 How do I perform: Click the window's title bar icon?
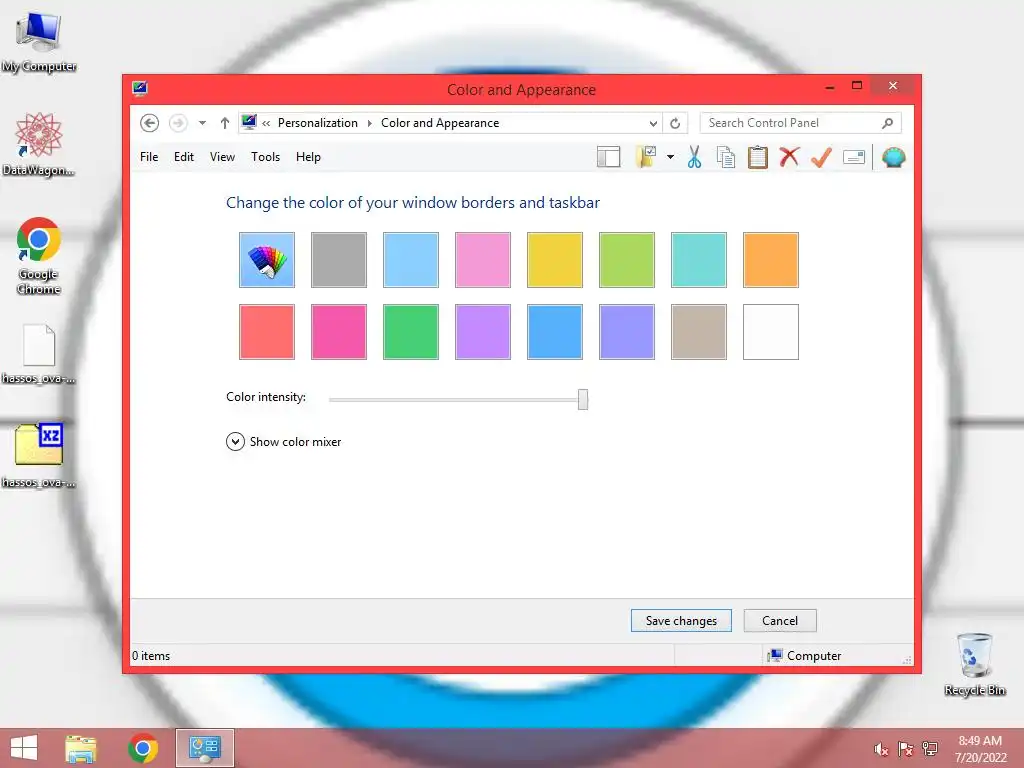point(140,88)
